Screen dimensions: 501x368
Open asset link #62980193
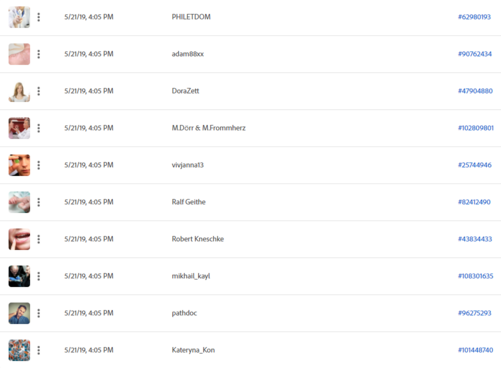[x=474, y=17]
